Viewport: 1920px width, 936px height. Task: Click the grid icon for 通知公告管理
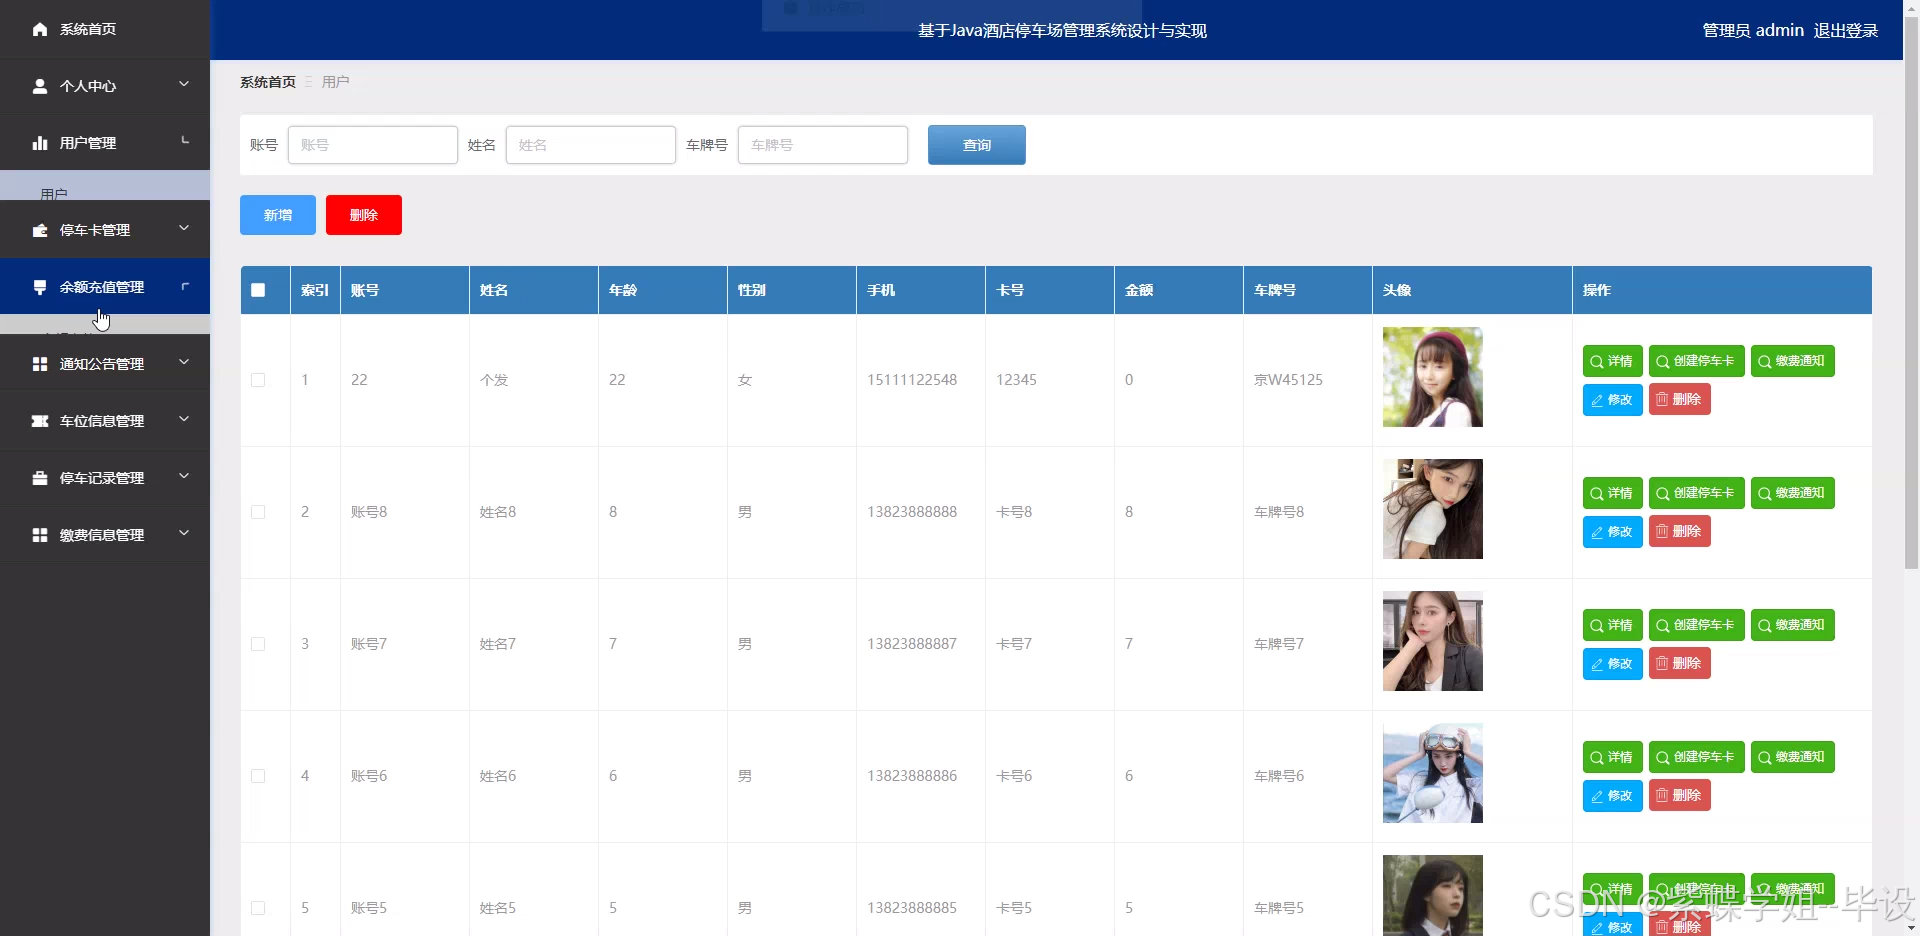click(x=40, y=364)
